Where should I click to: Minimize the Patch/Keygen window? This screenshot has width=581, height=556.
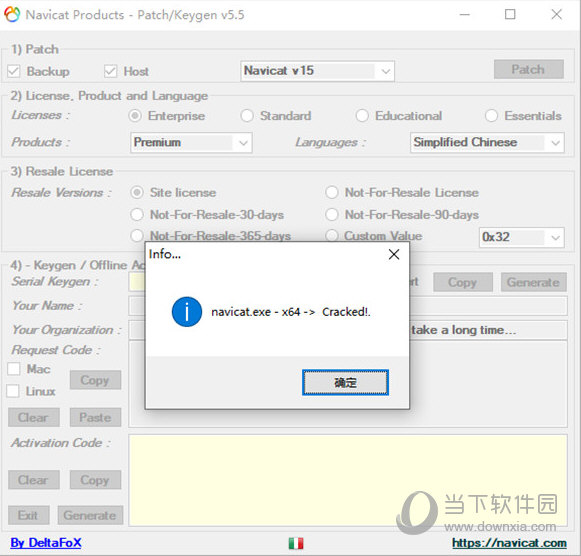pos(465,15)
